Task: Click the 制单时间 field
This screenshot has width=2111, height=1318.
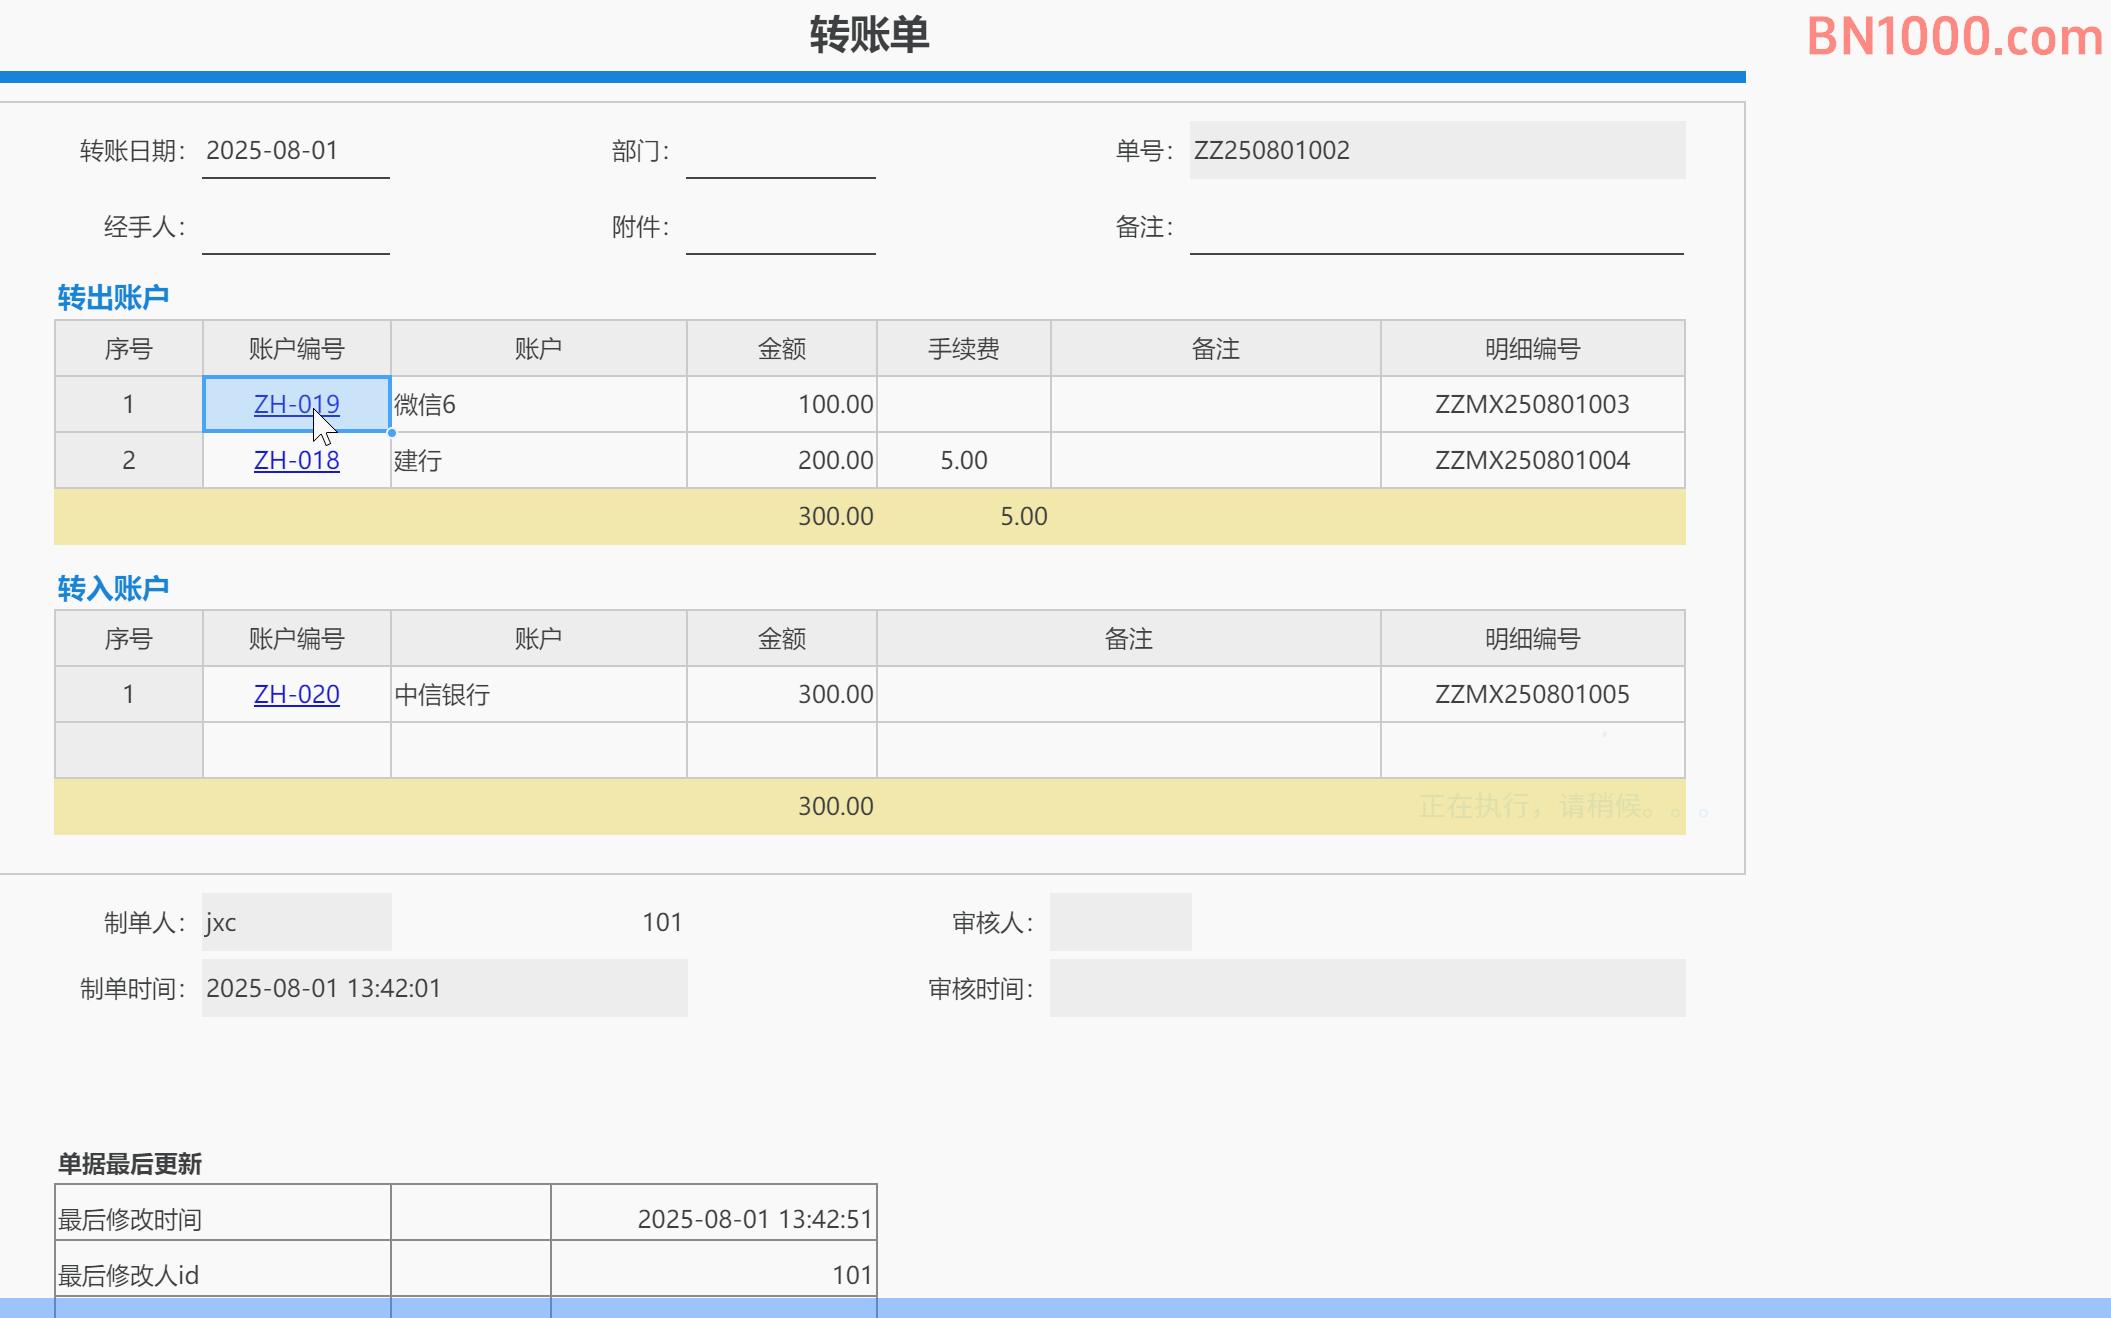Action: [445, 988]
